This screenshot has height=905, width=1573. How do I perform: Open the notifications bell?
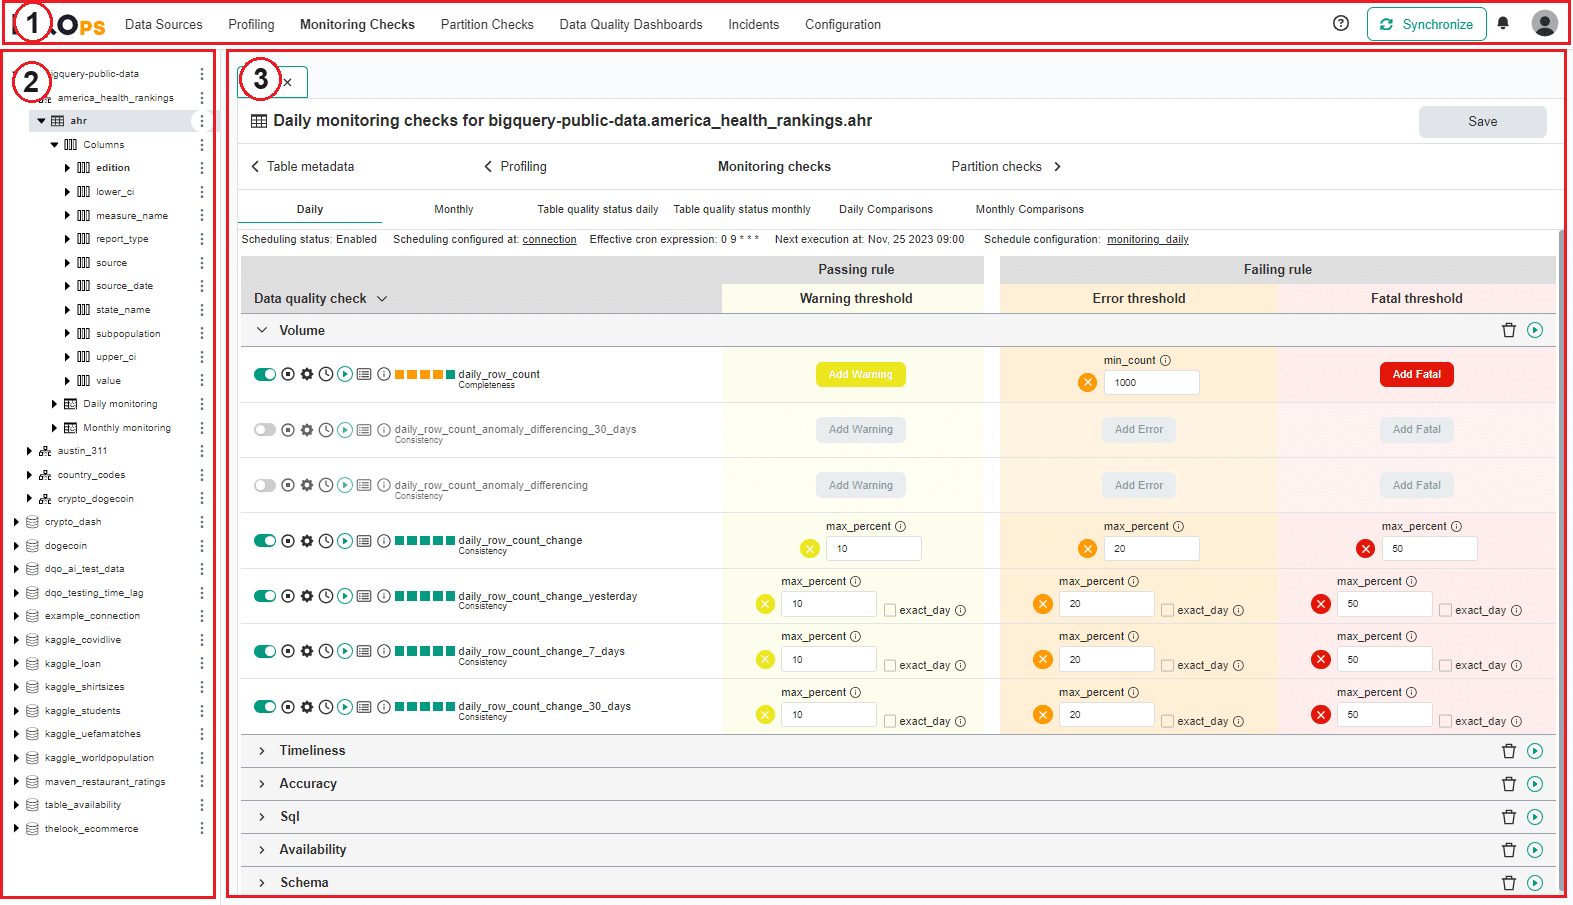click(x=1503, y=24)
